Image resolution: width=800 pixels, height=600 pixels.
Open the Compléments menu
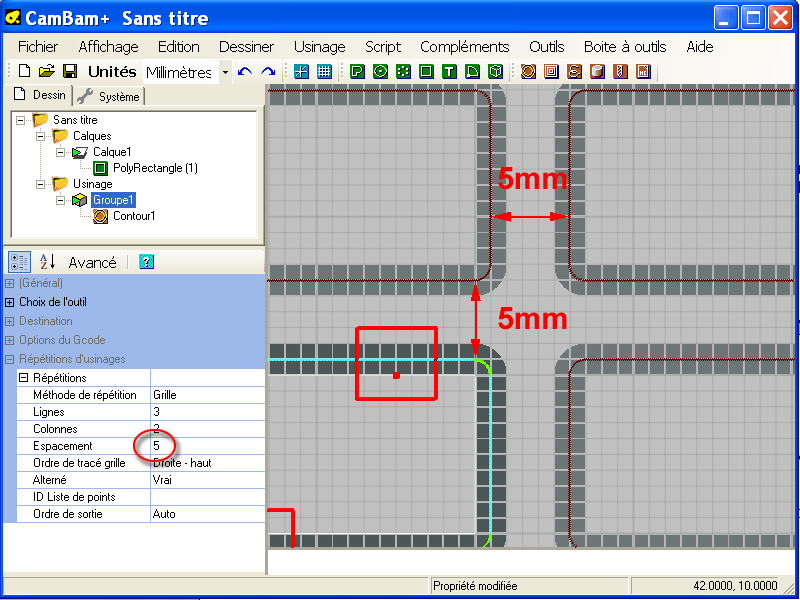coord(464,47)
